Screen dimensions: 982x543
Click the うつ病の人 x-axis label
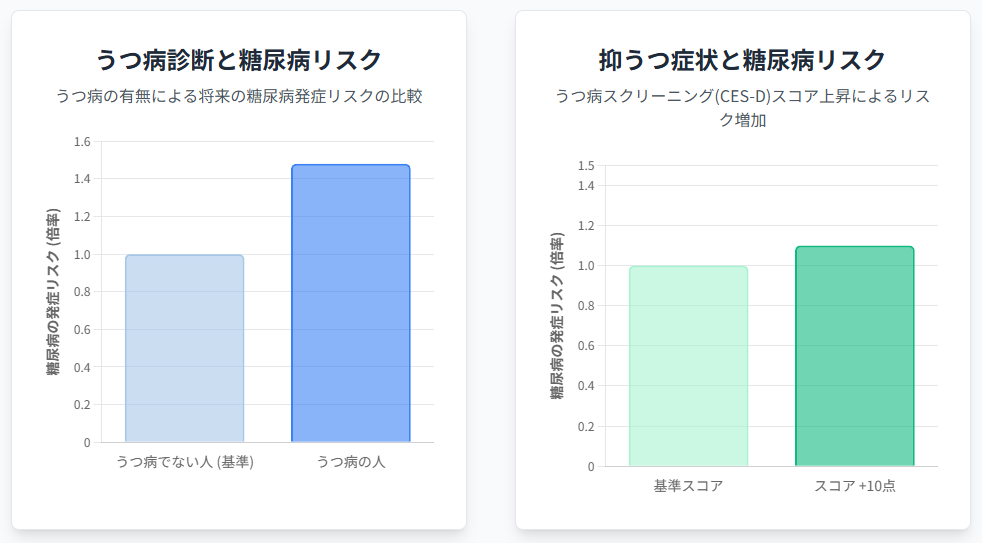pyautogui.click(x=351, y=462)
